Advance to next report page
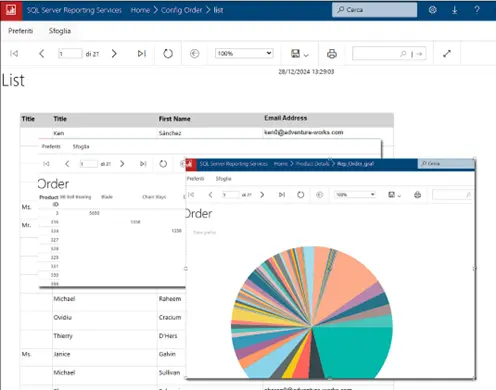This screenshot has width=496, height=390. coord(114,54)
